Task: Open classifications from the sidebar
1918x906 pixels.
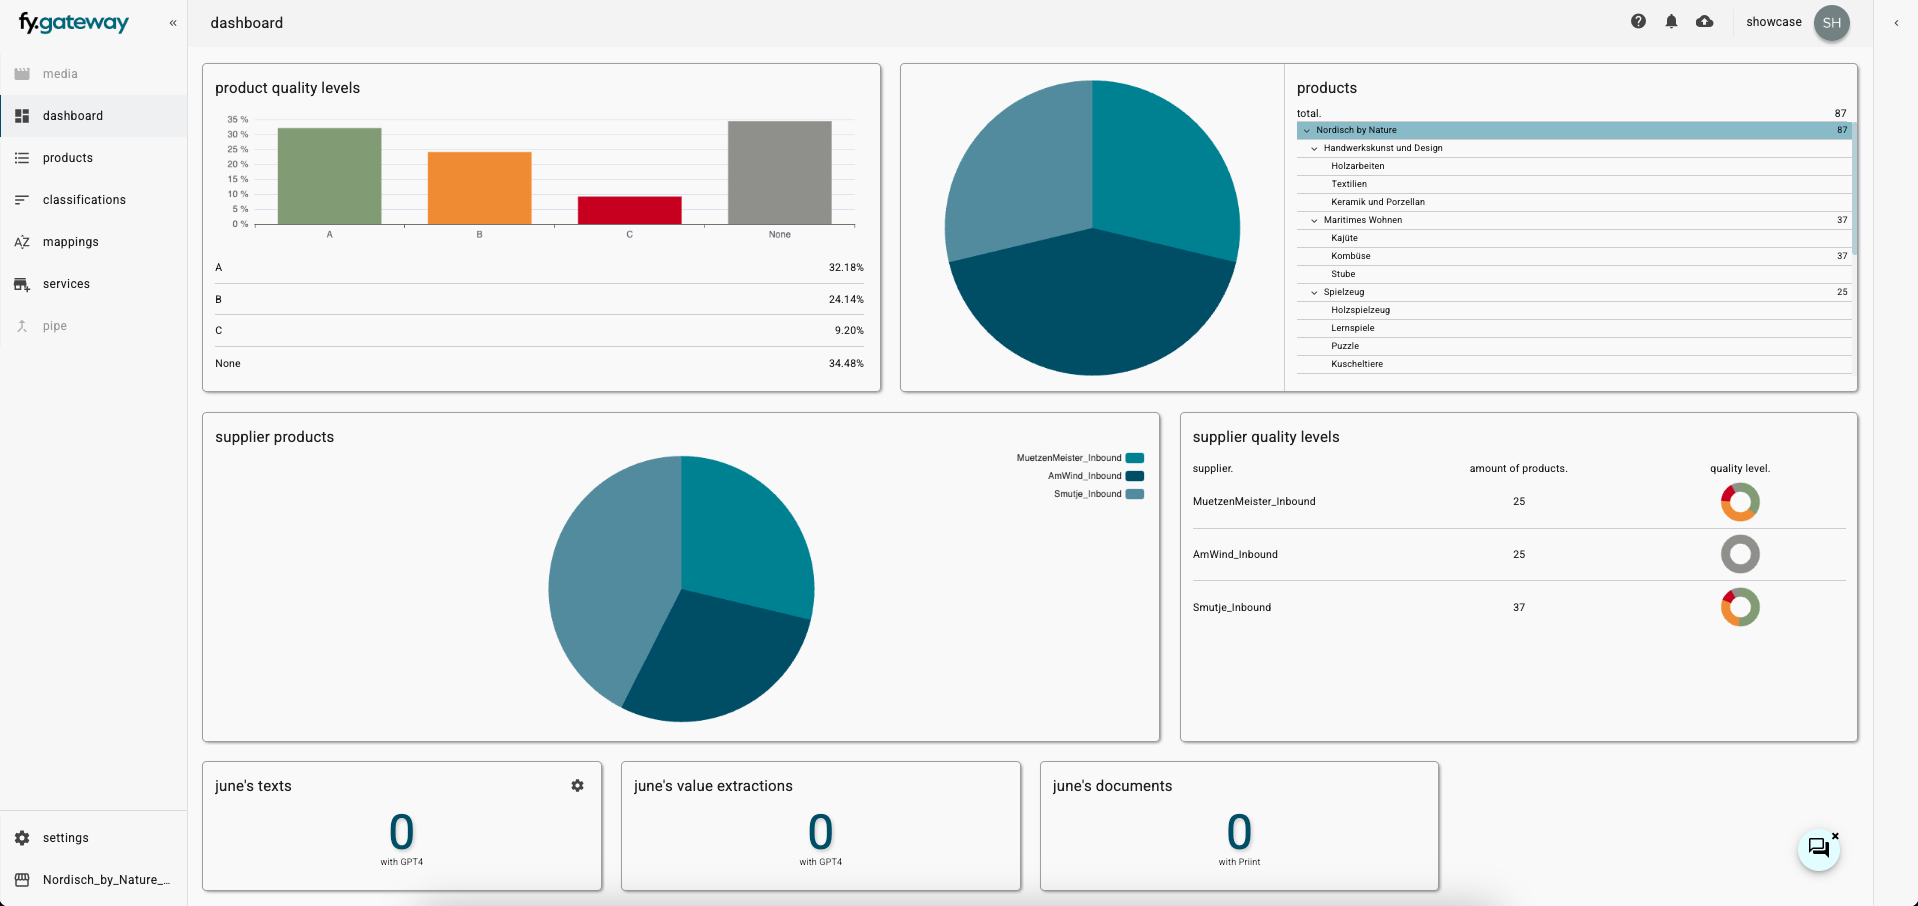Action: tap(84, 199)
